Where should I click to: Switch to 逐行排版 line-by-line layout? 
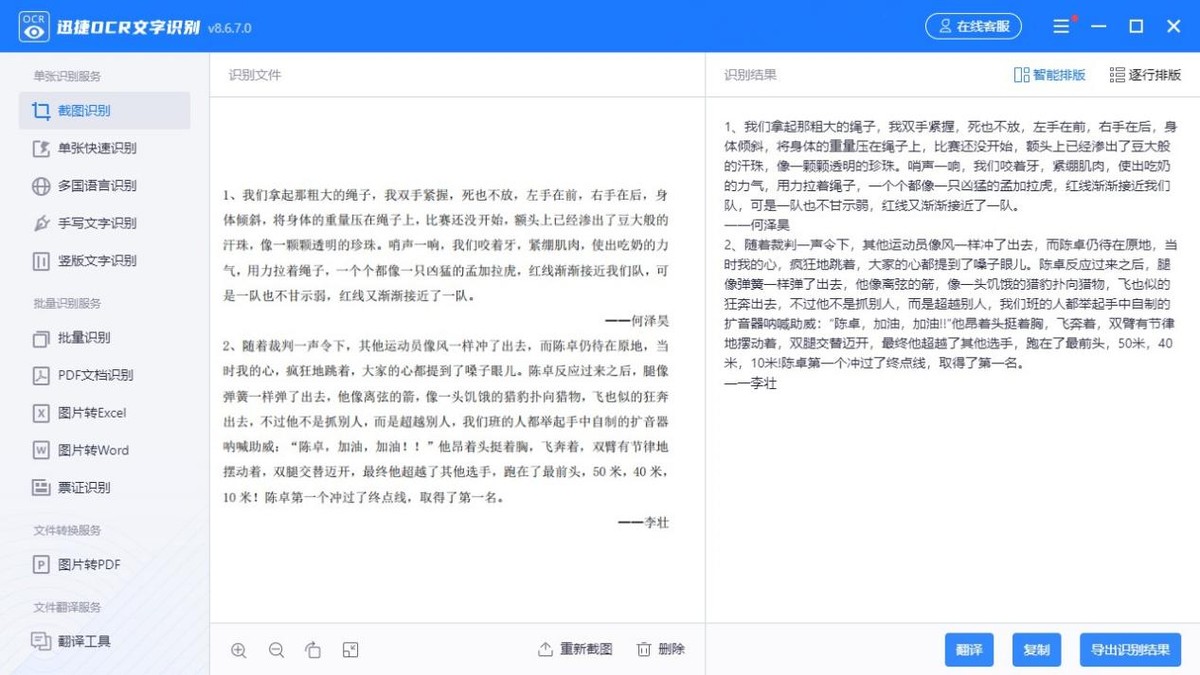pos(1148,74)
